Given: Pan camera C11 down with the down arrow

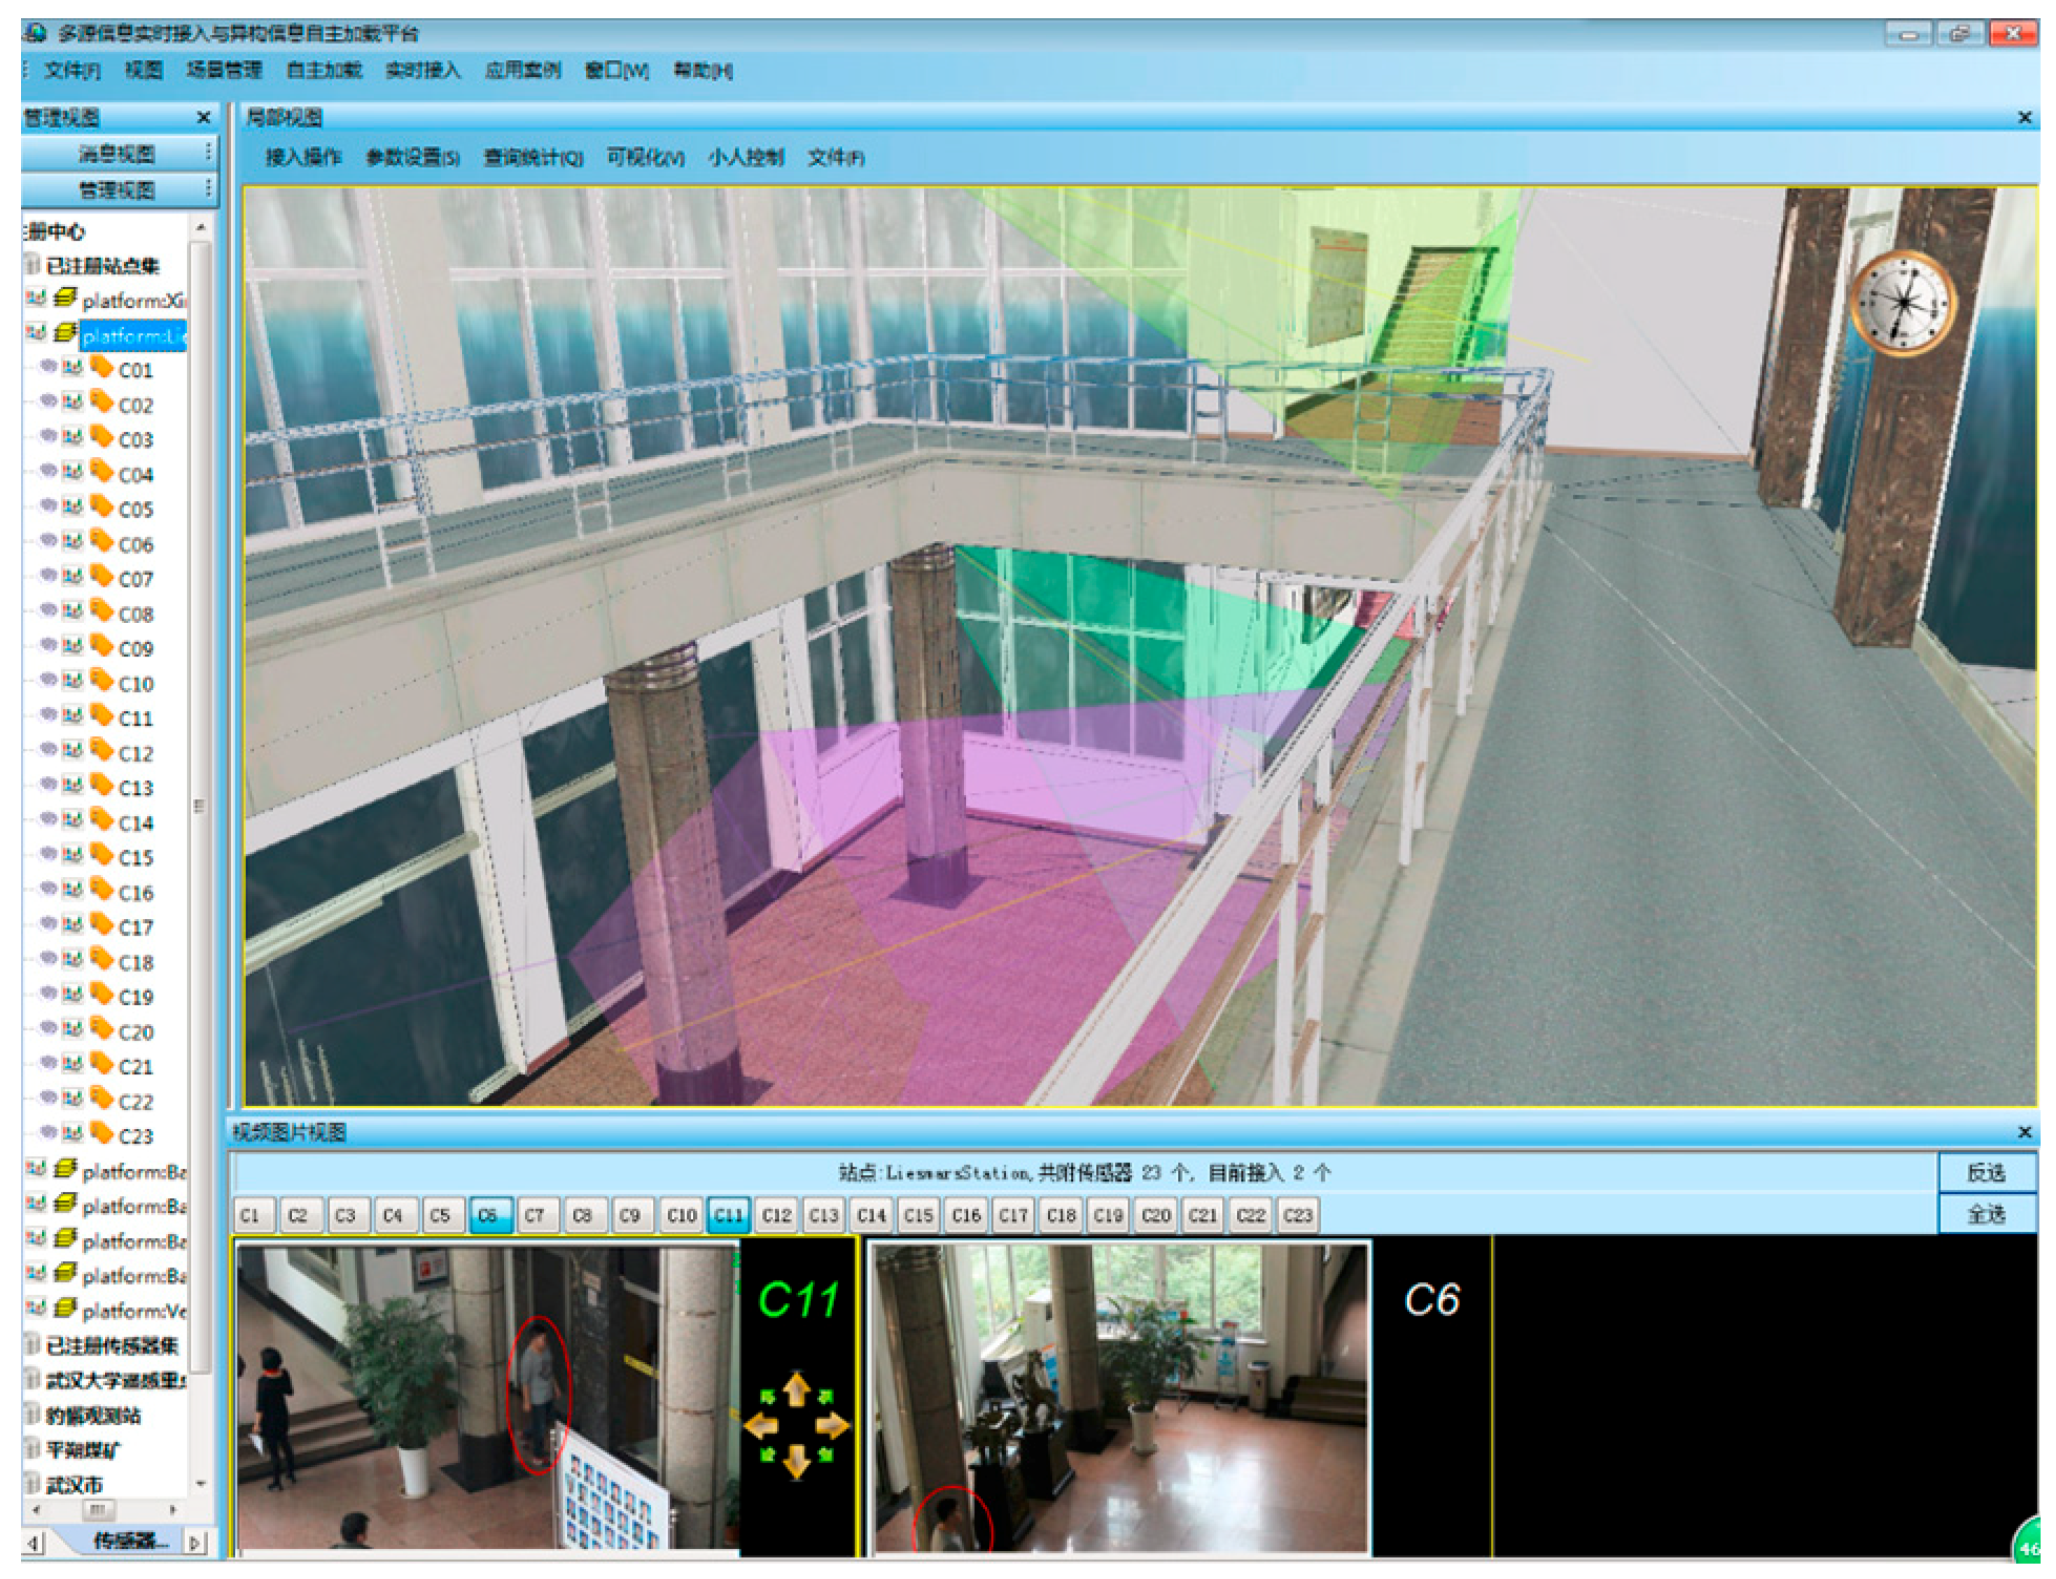Looking at the screenshot, I should pyautogui.click(x=796, y=1461).
